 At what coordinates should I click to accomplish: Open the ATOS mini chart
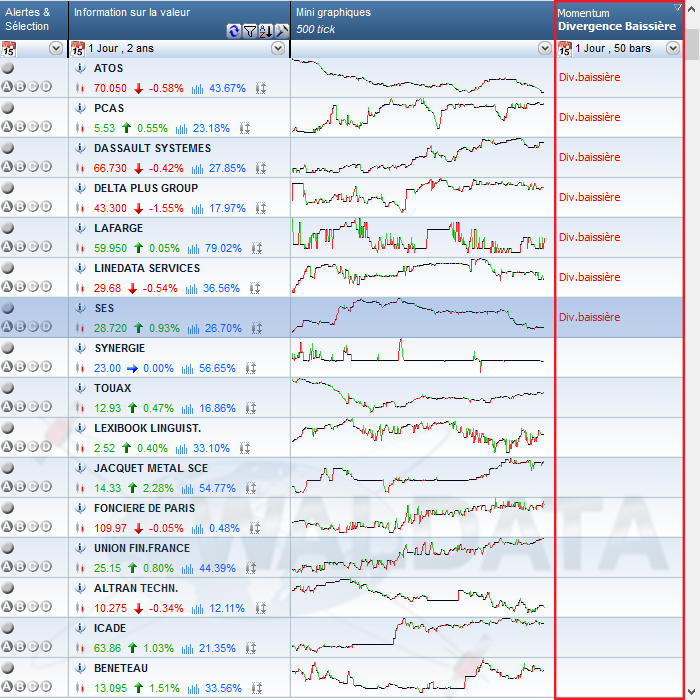tap(418, 77)
